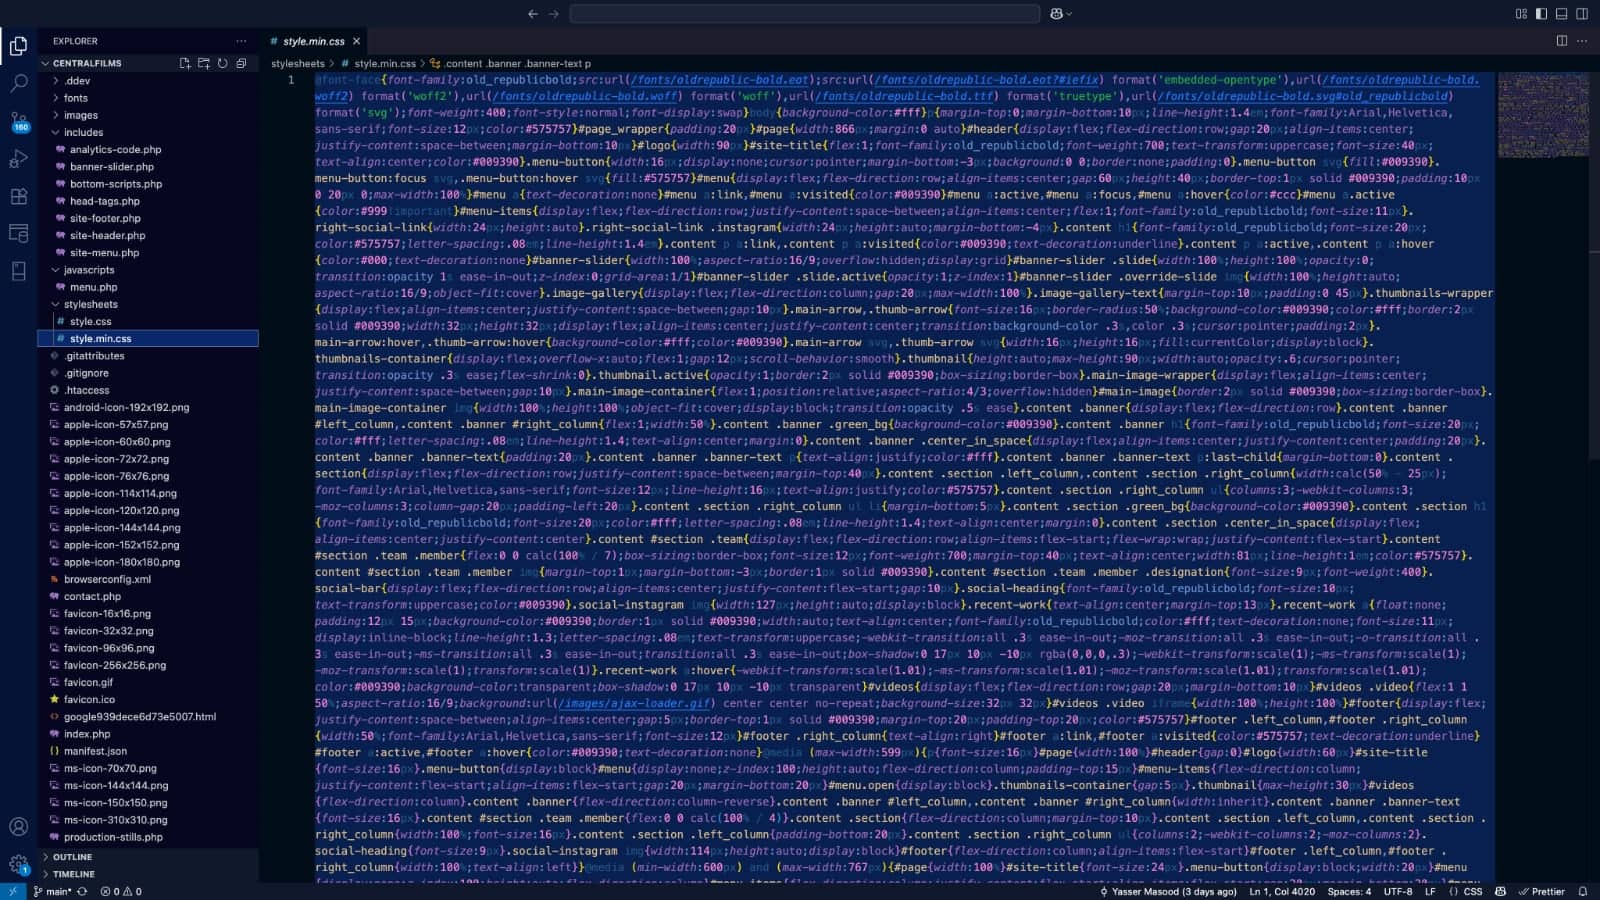Open site-header.php from the file tree
Image resolution: width=1600 pixels, height=900 pixels.
pos(107,236)
